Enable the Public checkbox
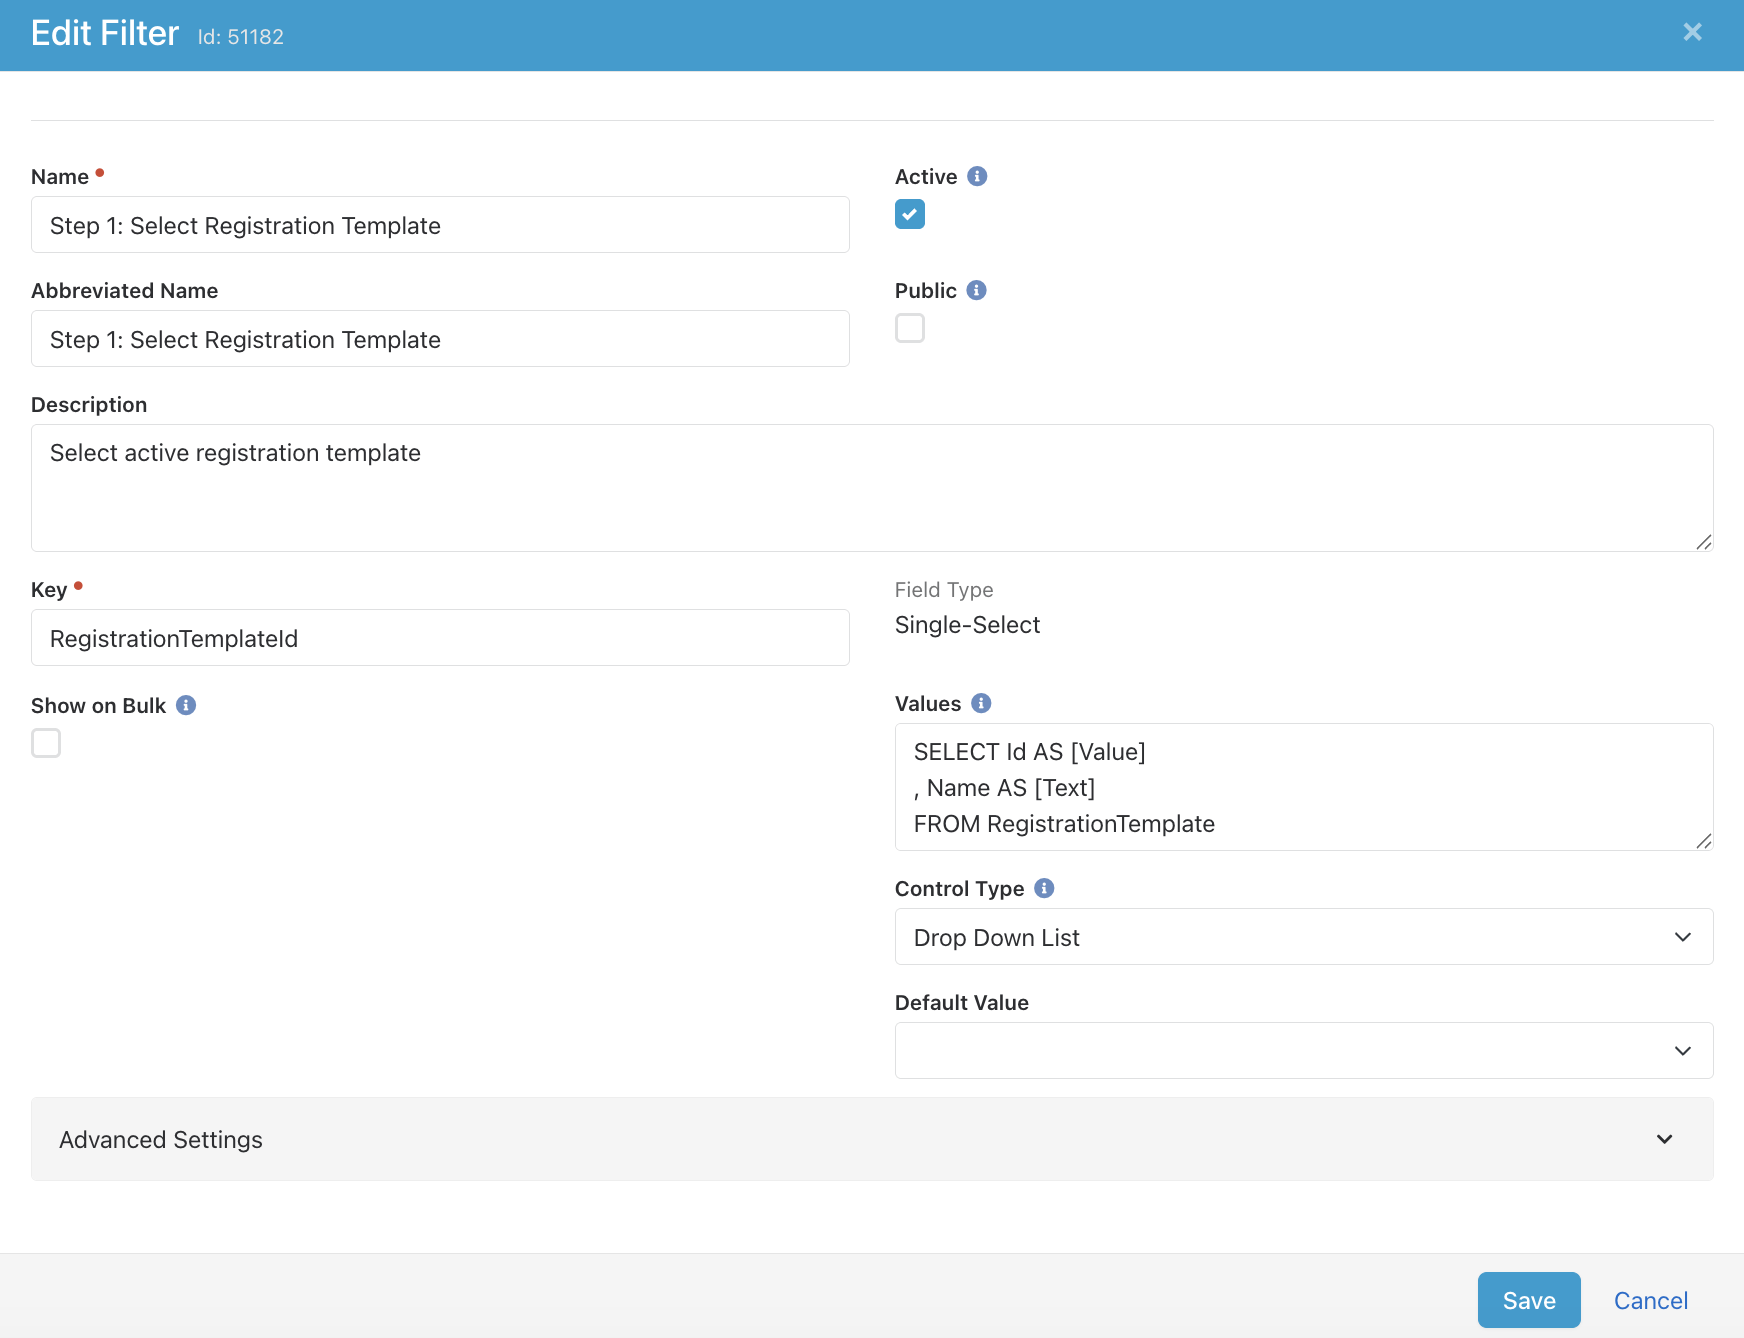 pyautogui.click(x=910, y=328)
